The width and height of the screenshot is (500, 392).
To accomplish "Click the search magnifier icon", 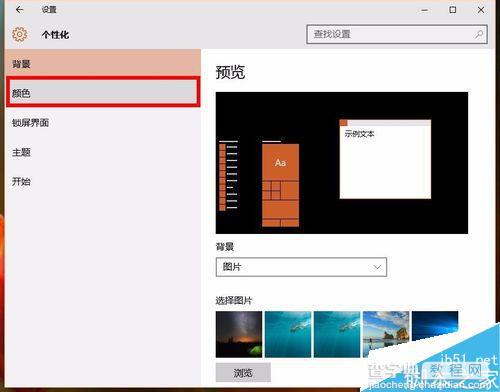I will 479,34.
